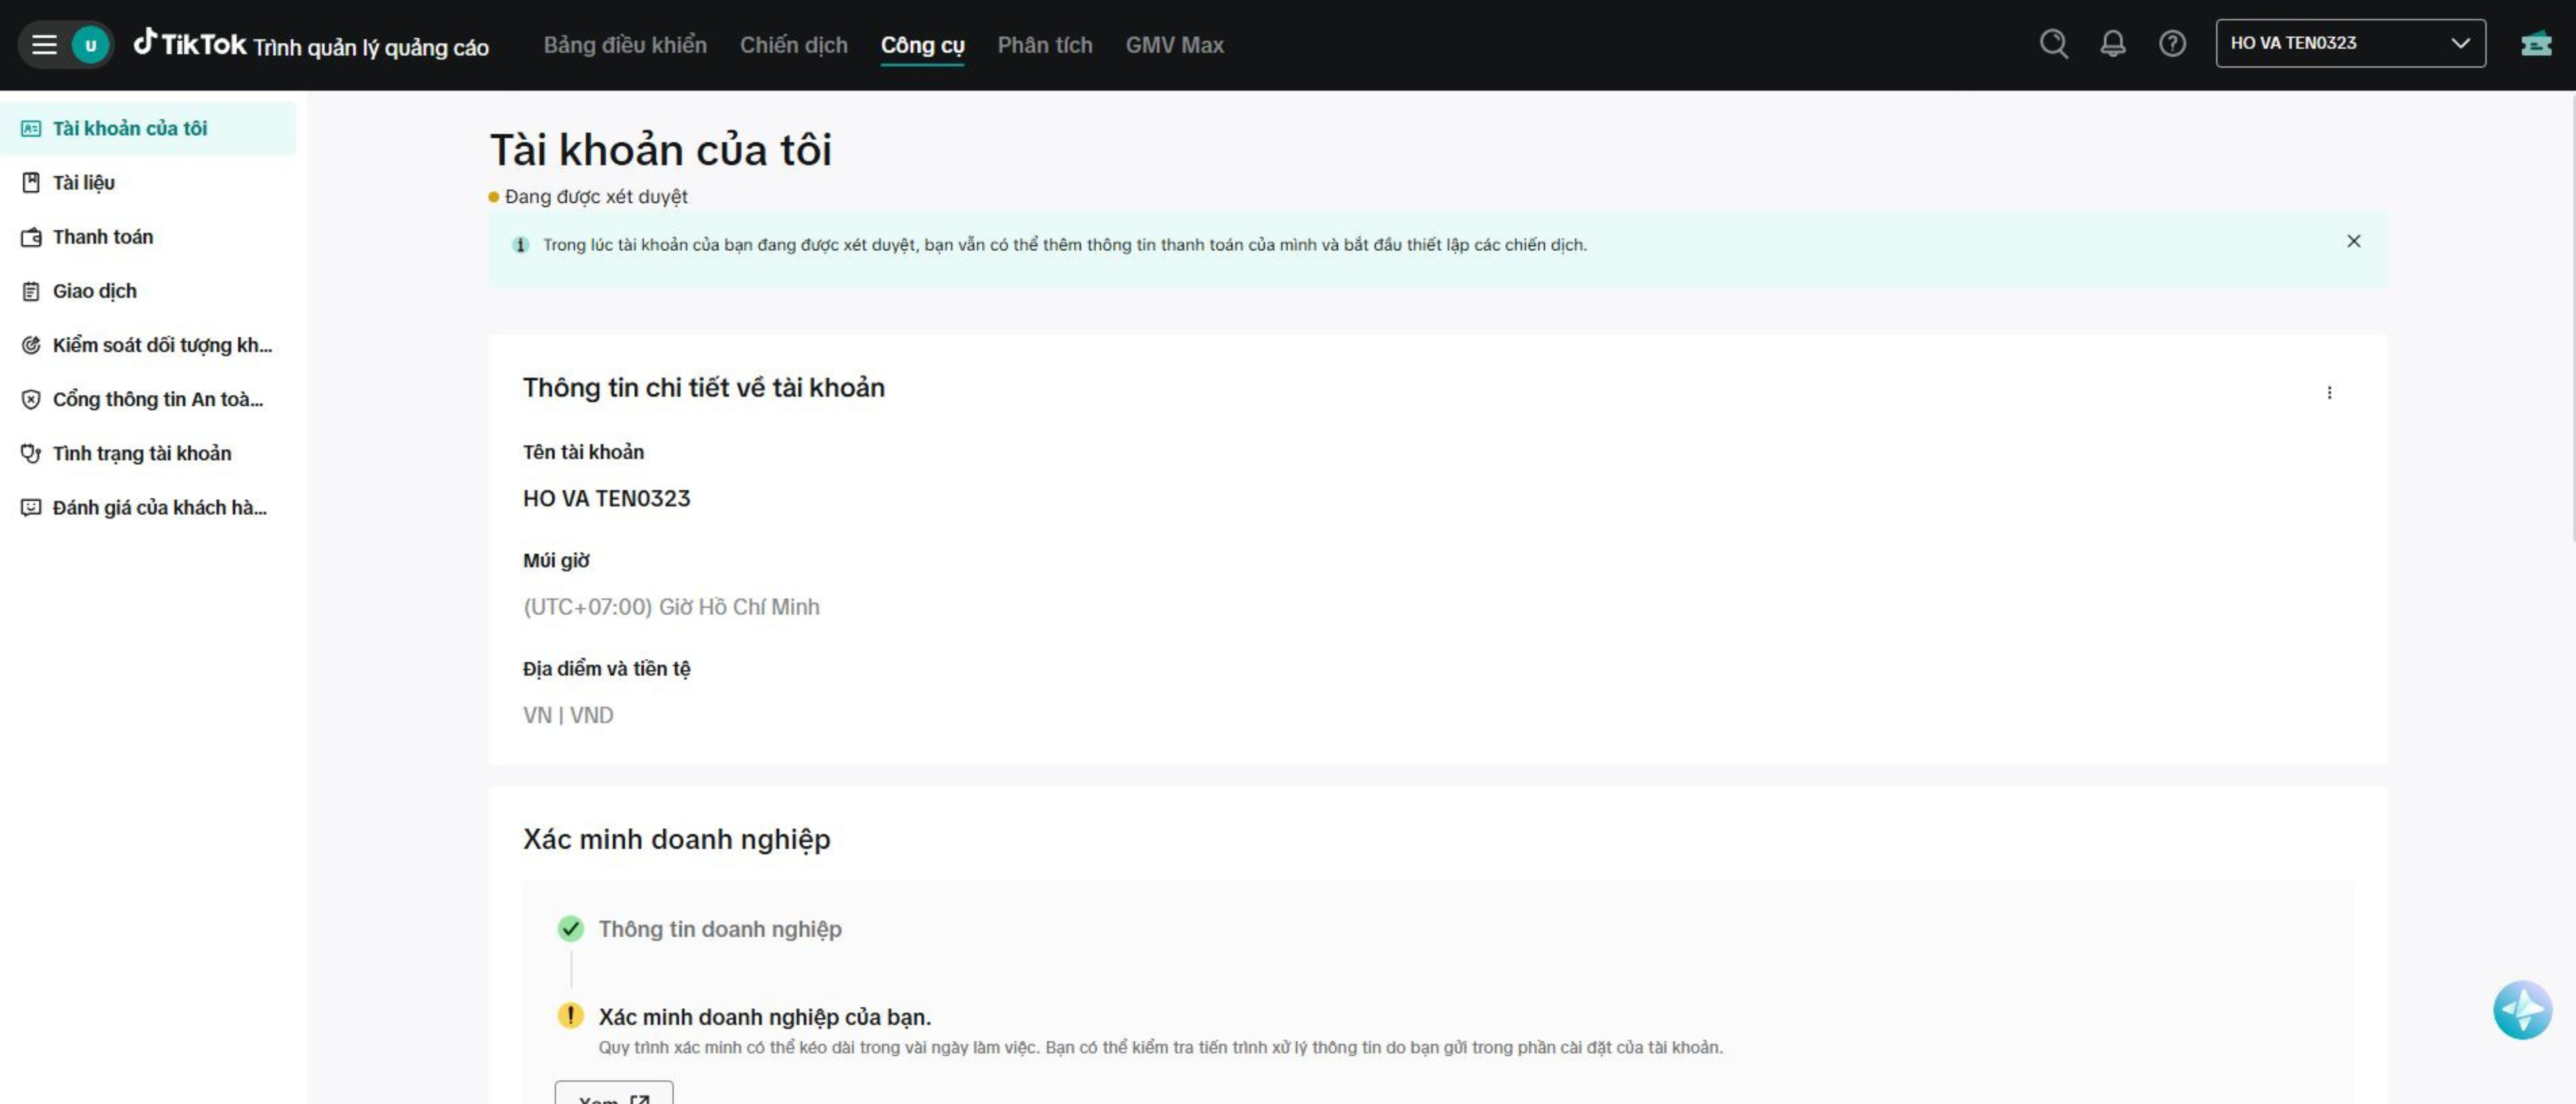Click the search magnifier icon
This screenshot has height=1104, width=2576.
point(2053,44)
